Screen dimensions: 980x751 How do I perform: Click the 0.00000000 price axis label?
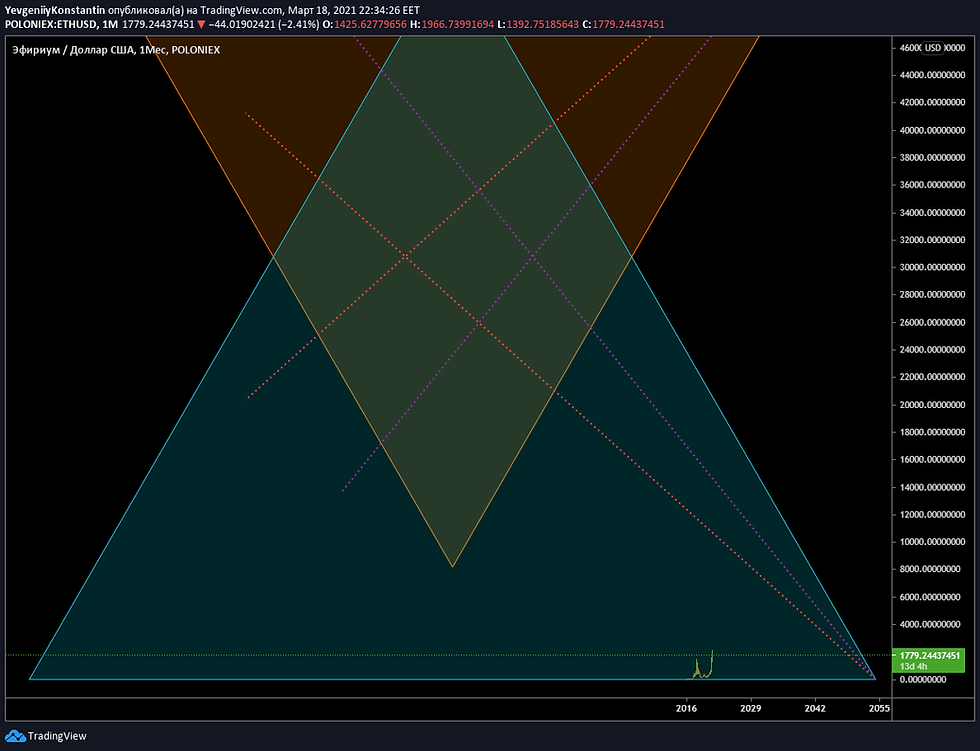(x=923, y=679)
